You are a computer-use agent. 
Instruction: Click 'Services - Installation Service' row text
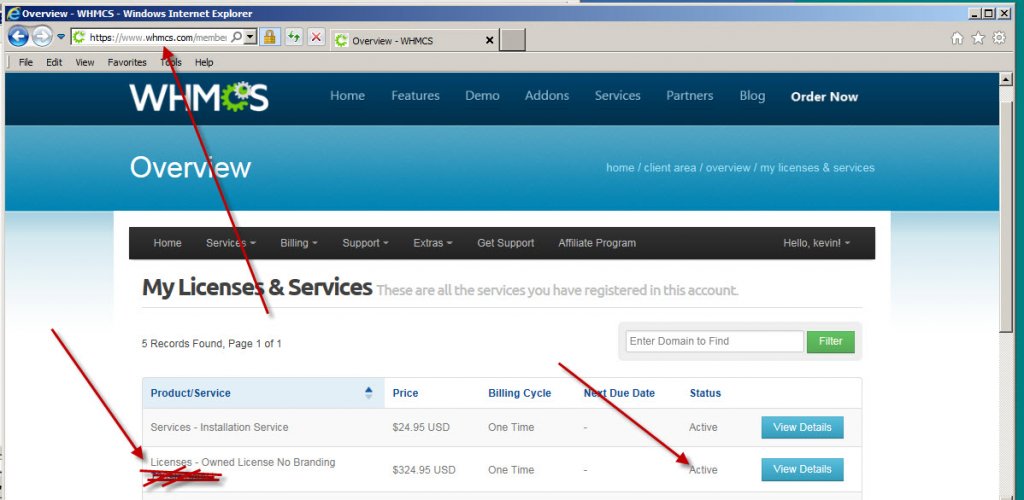[219, 428]
